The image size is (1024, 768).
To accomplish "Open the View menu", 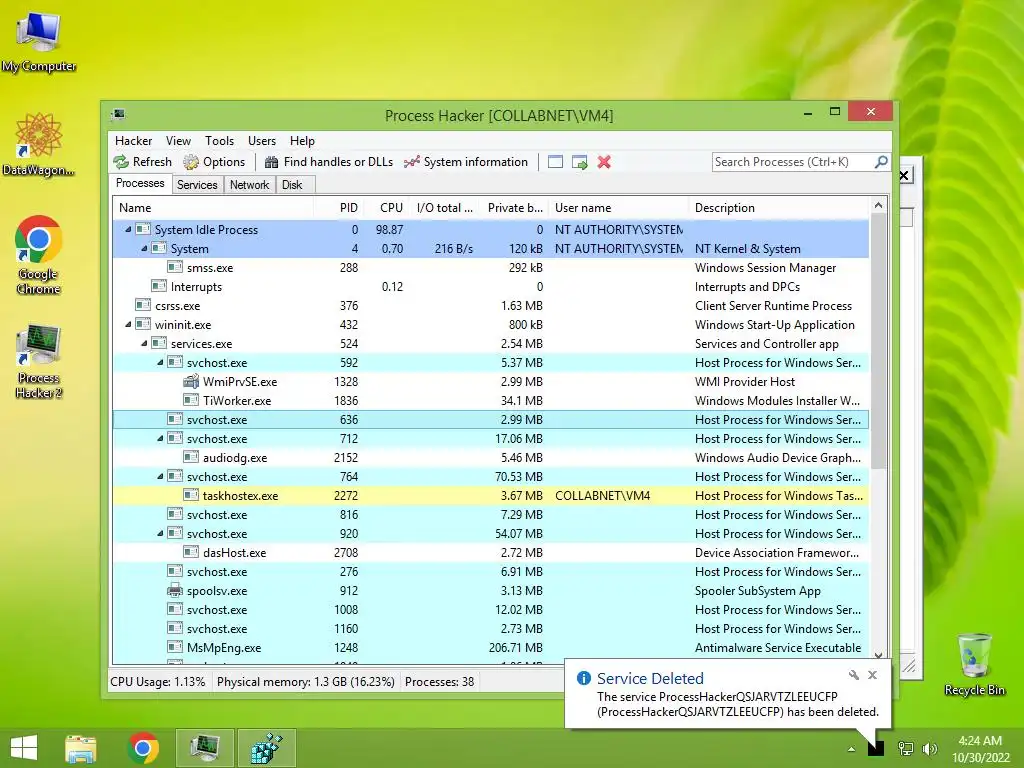I will pos(178,140).
